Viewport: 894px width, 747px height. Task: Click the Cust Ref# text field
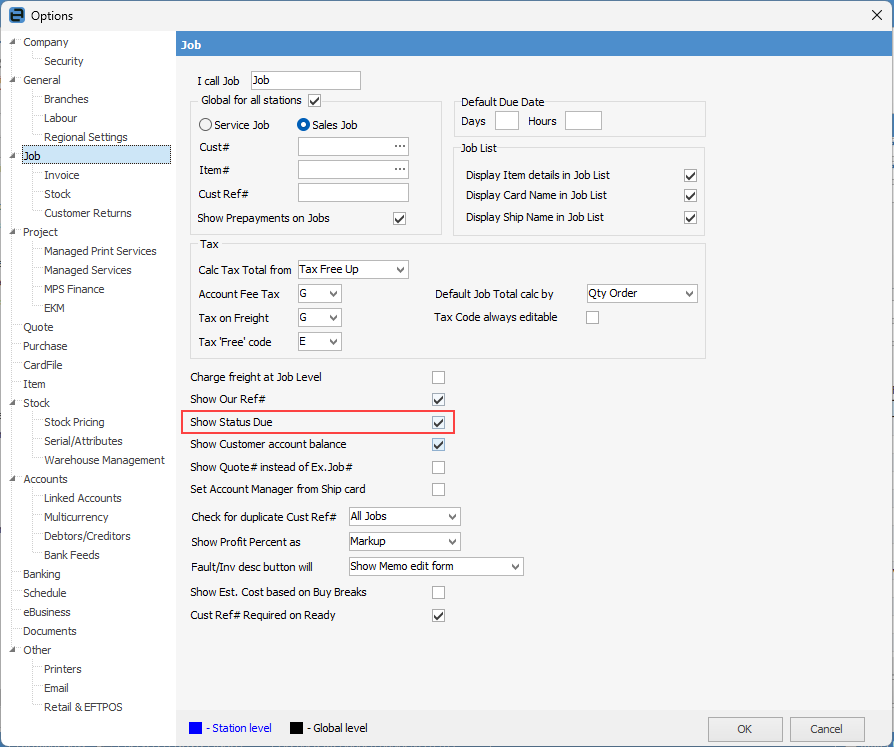coord(353,193)
